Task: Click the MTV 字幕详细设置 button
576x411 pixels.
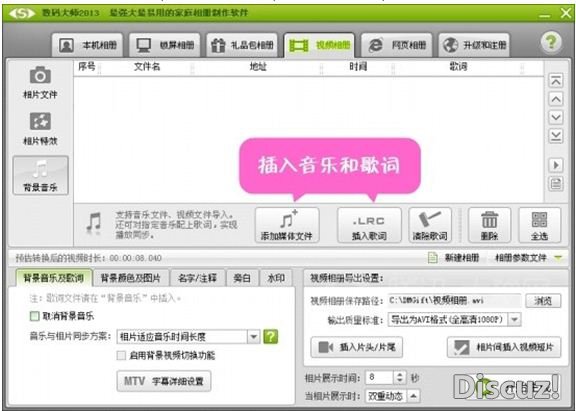Action: pyautogui.click(x=164, y=381)
